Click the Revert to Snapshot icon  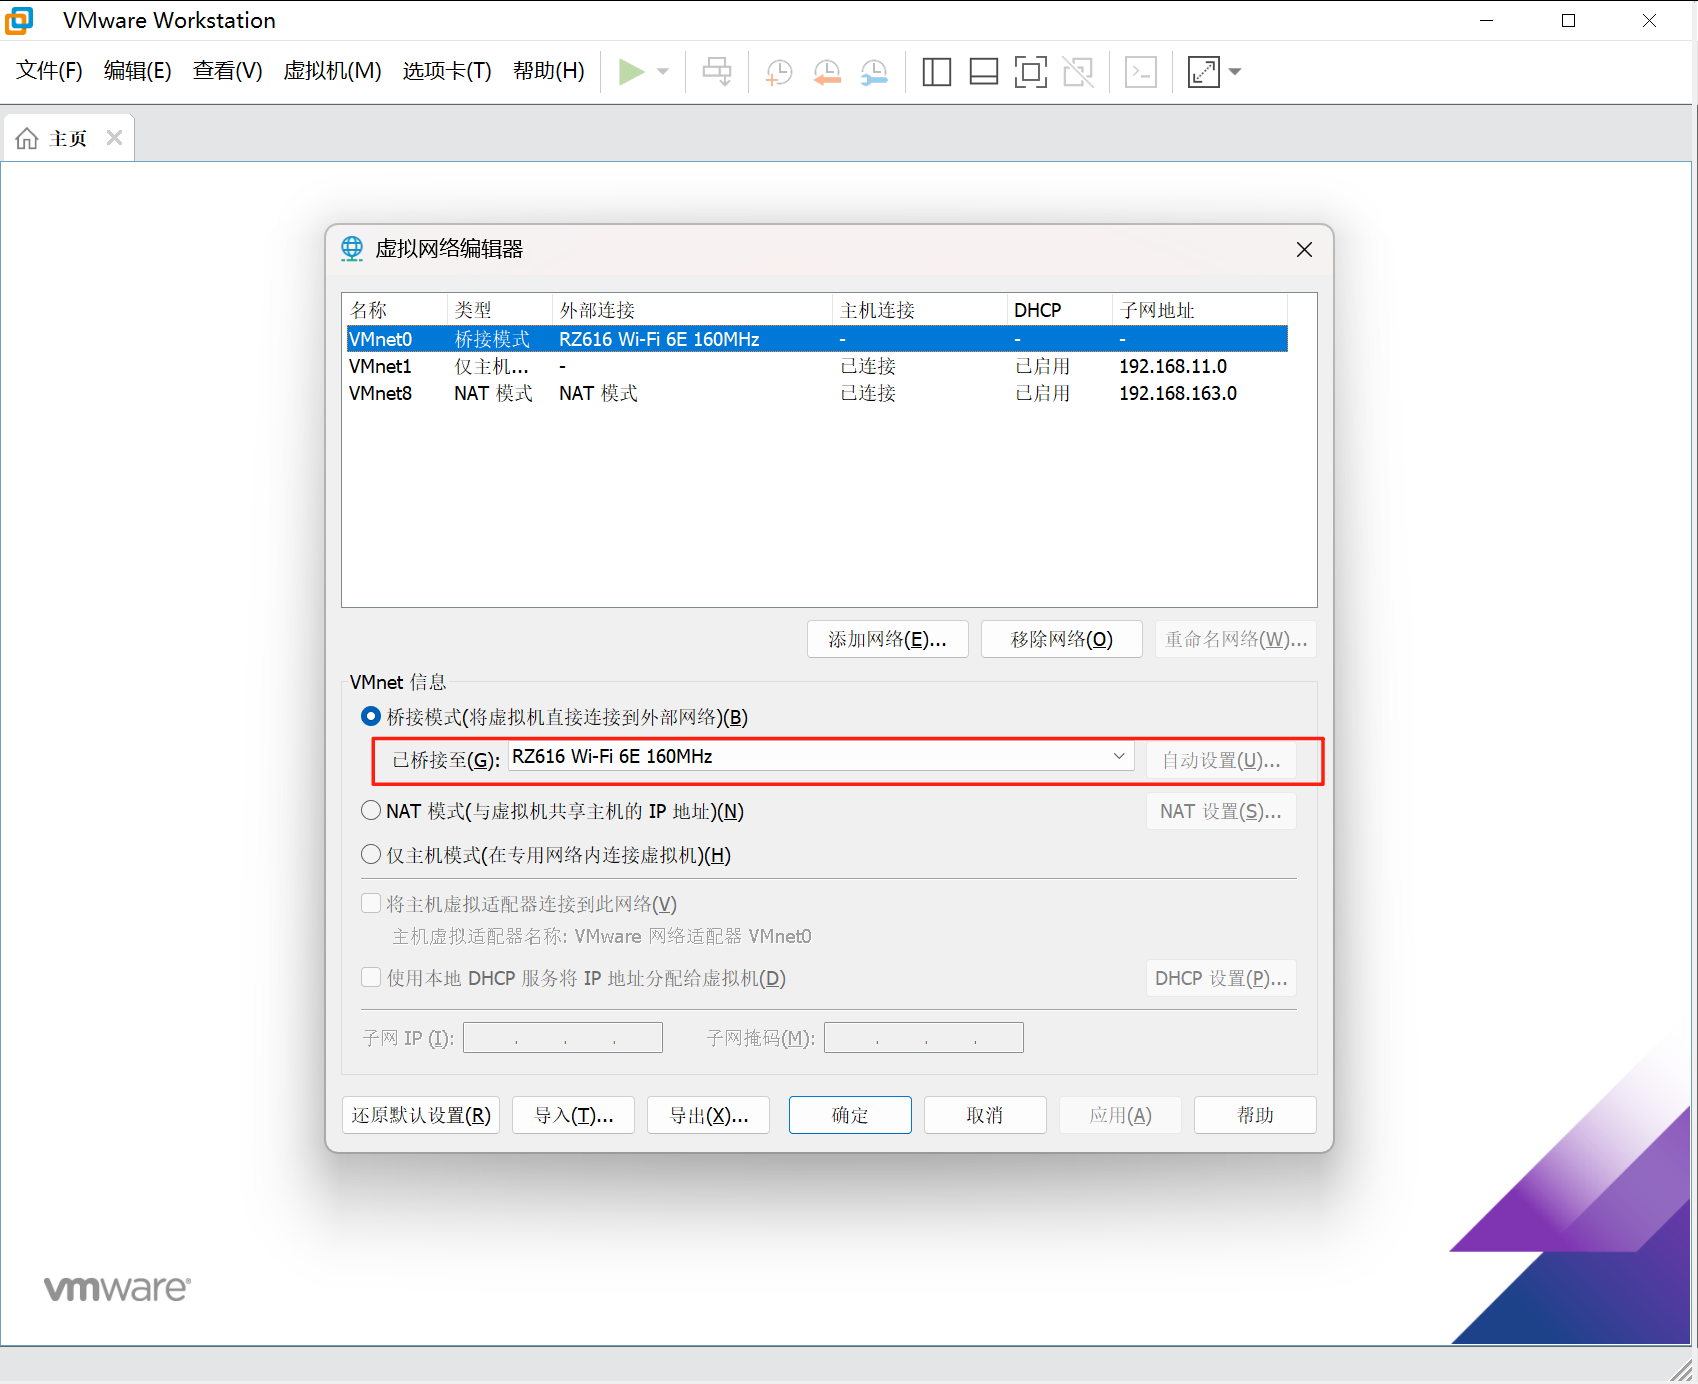(x=827, y=71)
